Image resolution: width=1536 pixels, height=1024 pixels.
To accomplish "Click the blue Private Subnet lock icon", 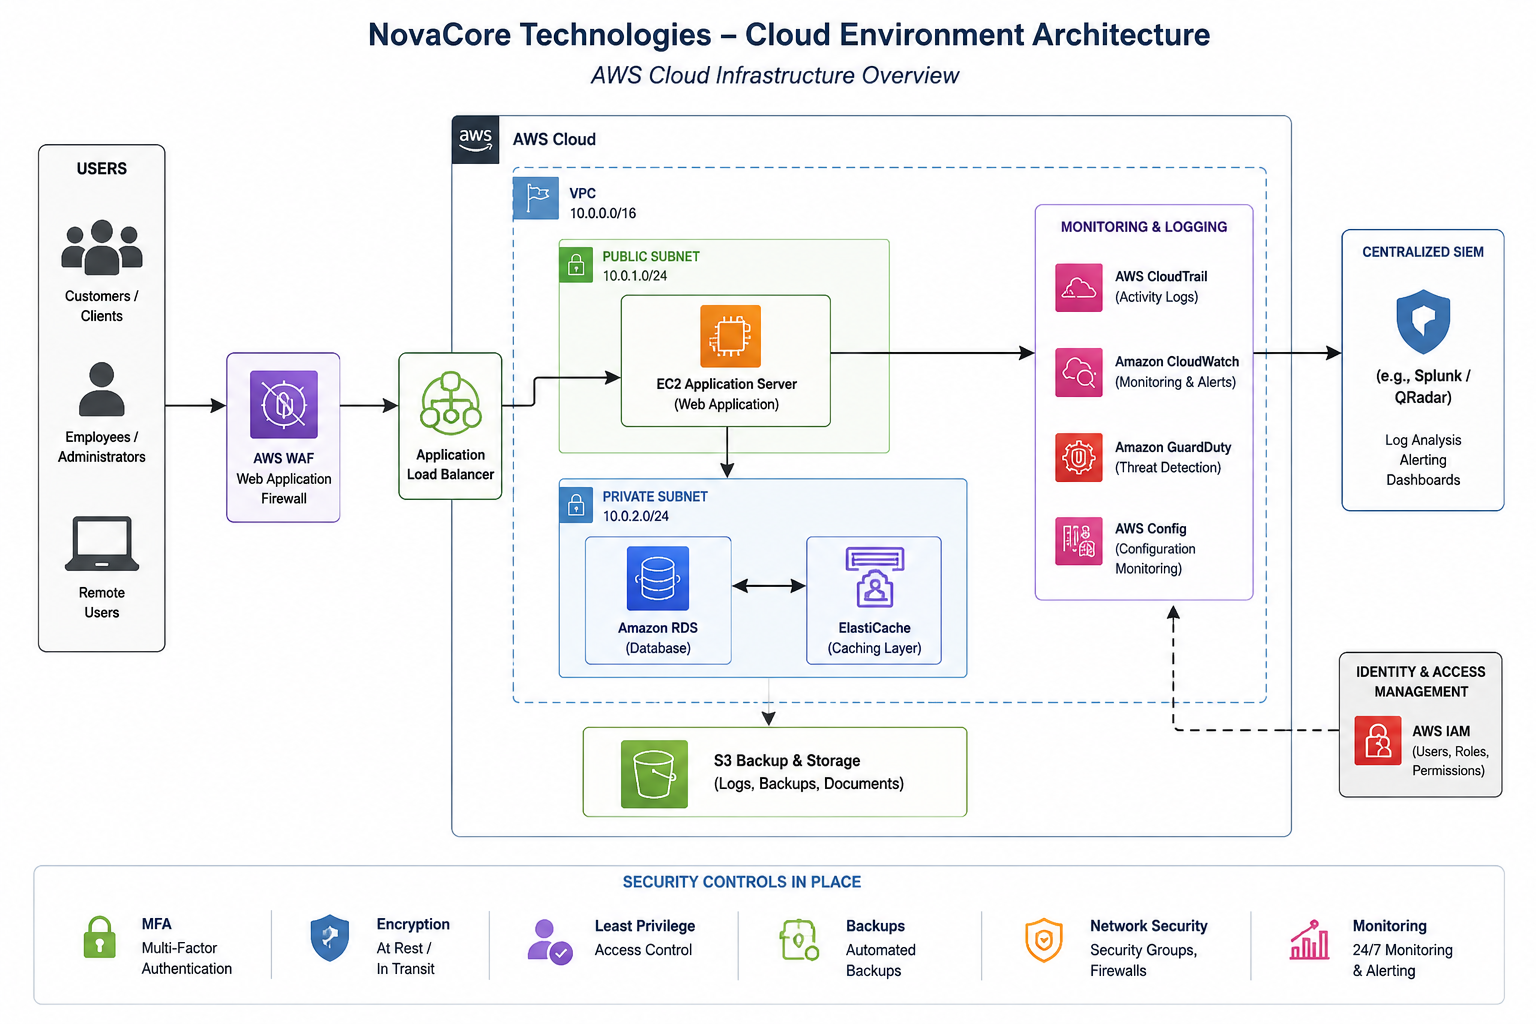I will click(576, 505).
